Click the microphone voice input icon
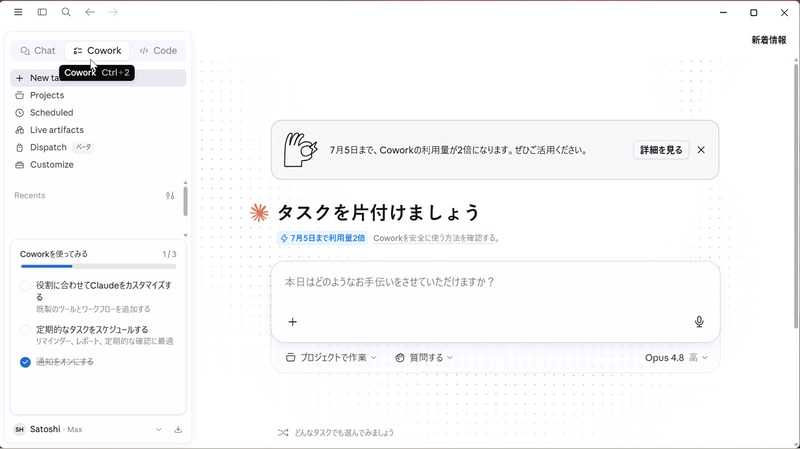The width and height of the screenshot is (800, 449). pos(699,321)
